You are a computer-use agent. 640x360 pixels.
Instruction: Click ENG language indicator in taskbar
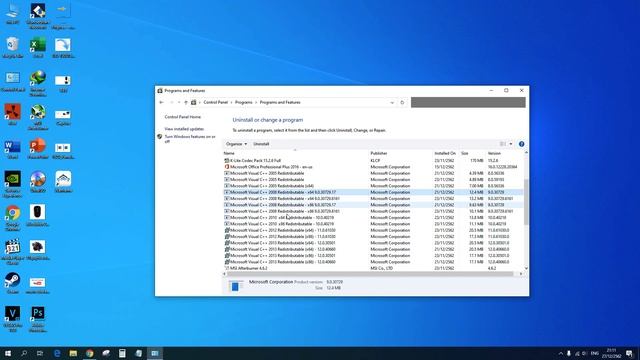pos(595,353)
